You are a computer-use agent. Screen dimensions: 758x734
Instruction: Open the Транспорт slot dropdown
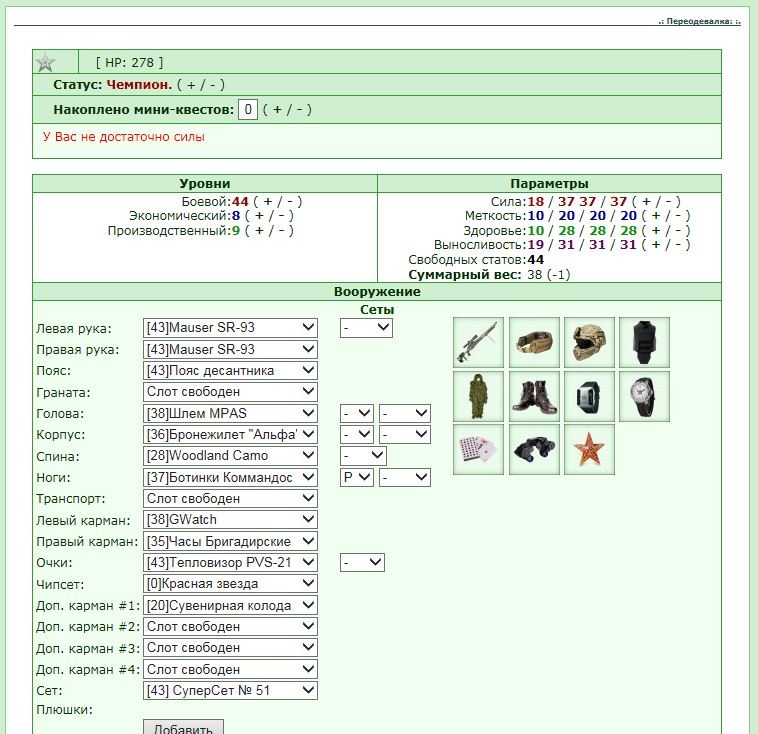tap(230, 499)
